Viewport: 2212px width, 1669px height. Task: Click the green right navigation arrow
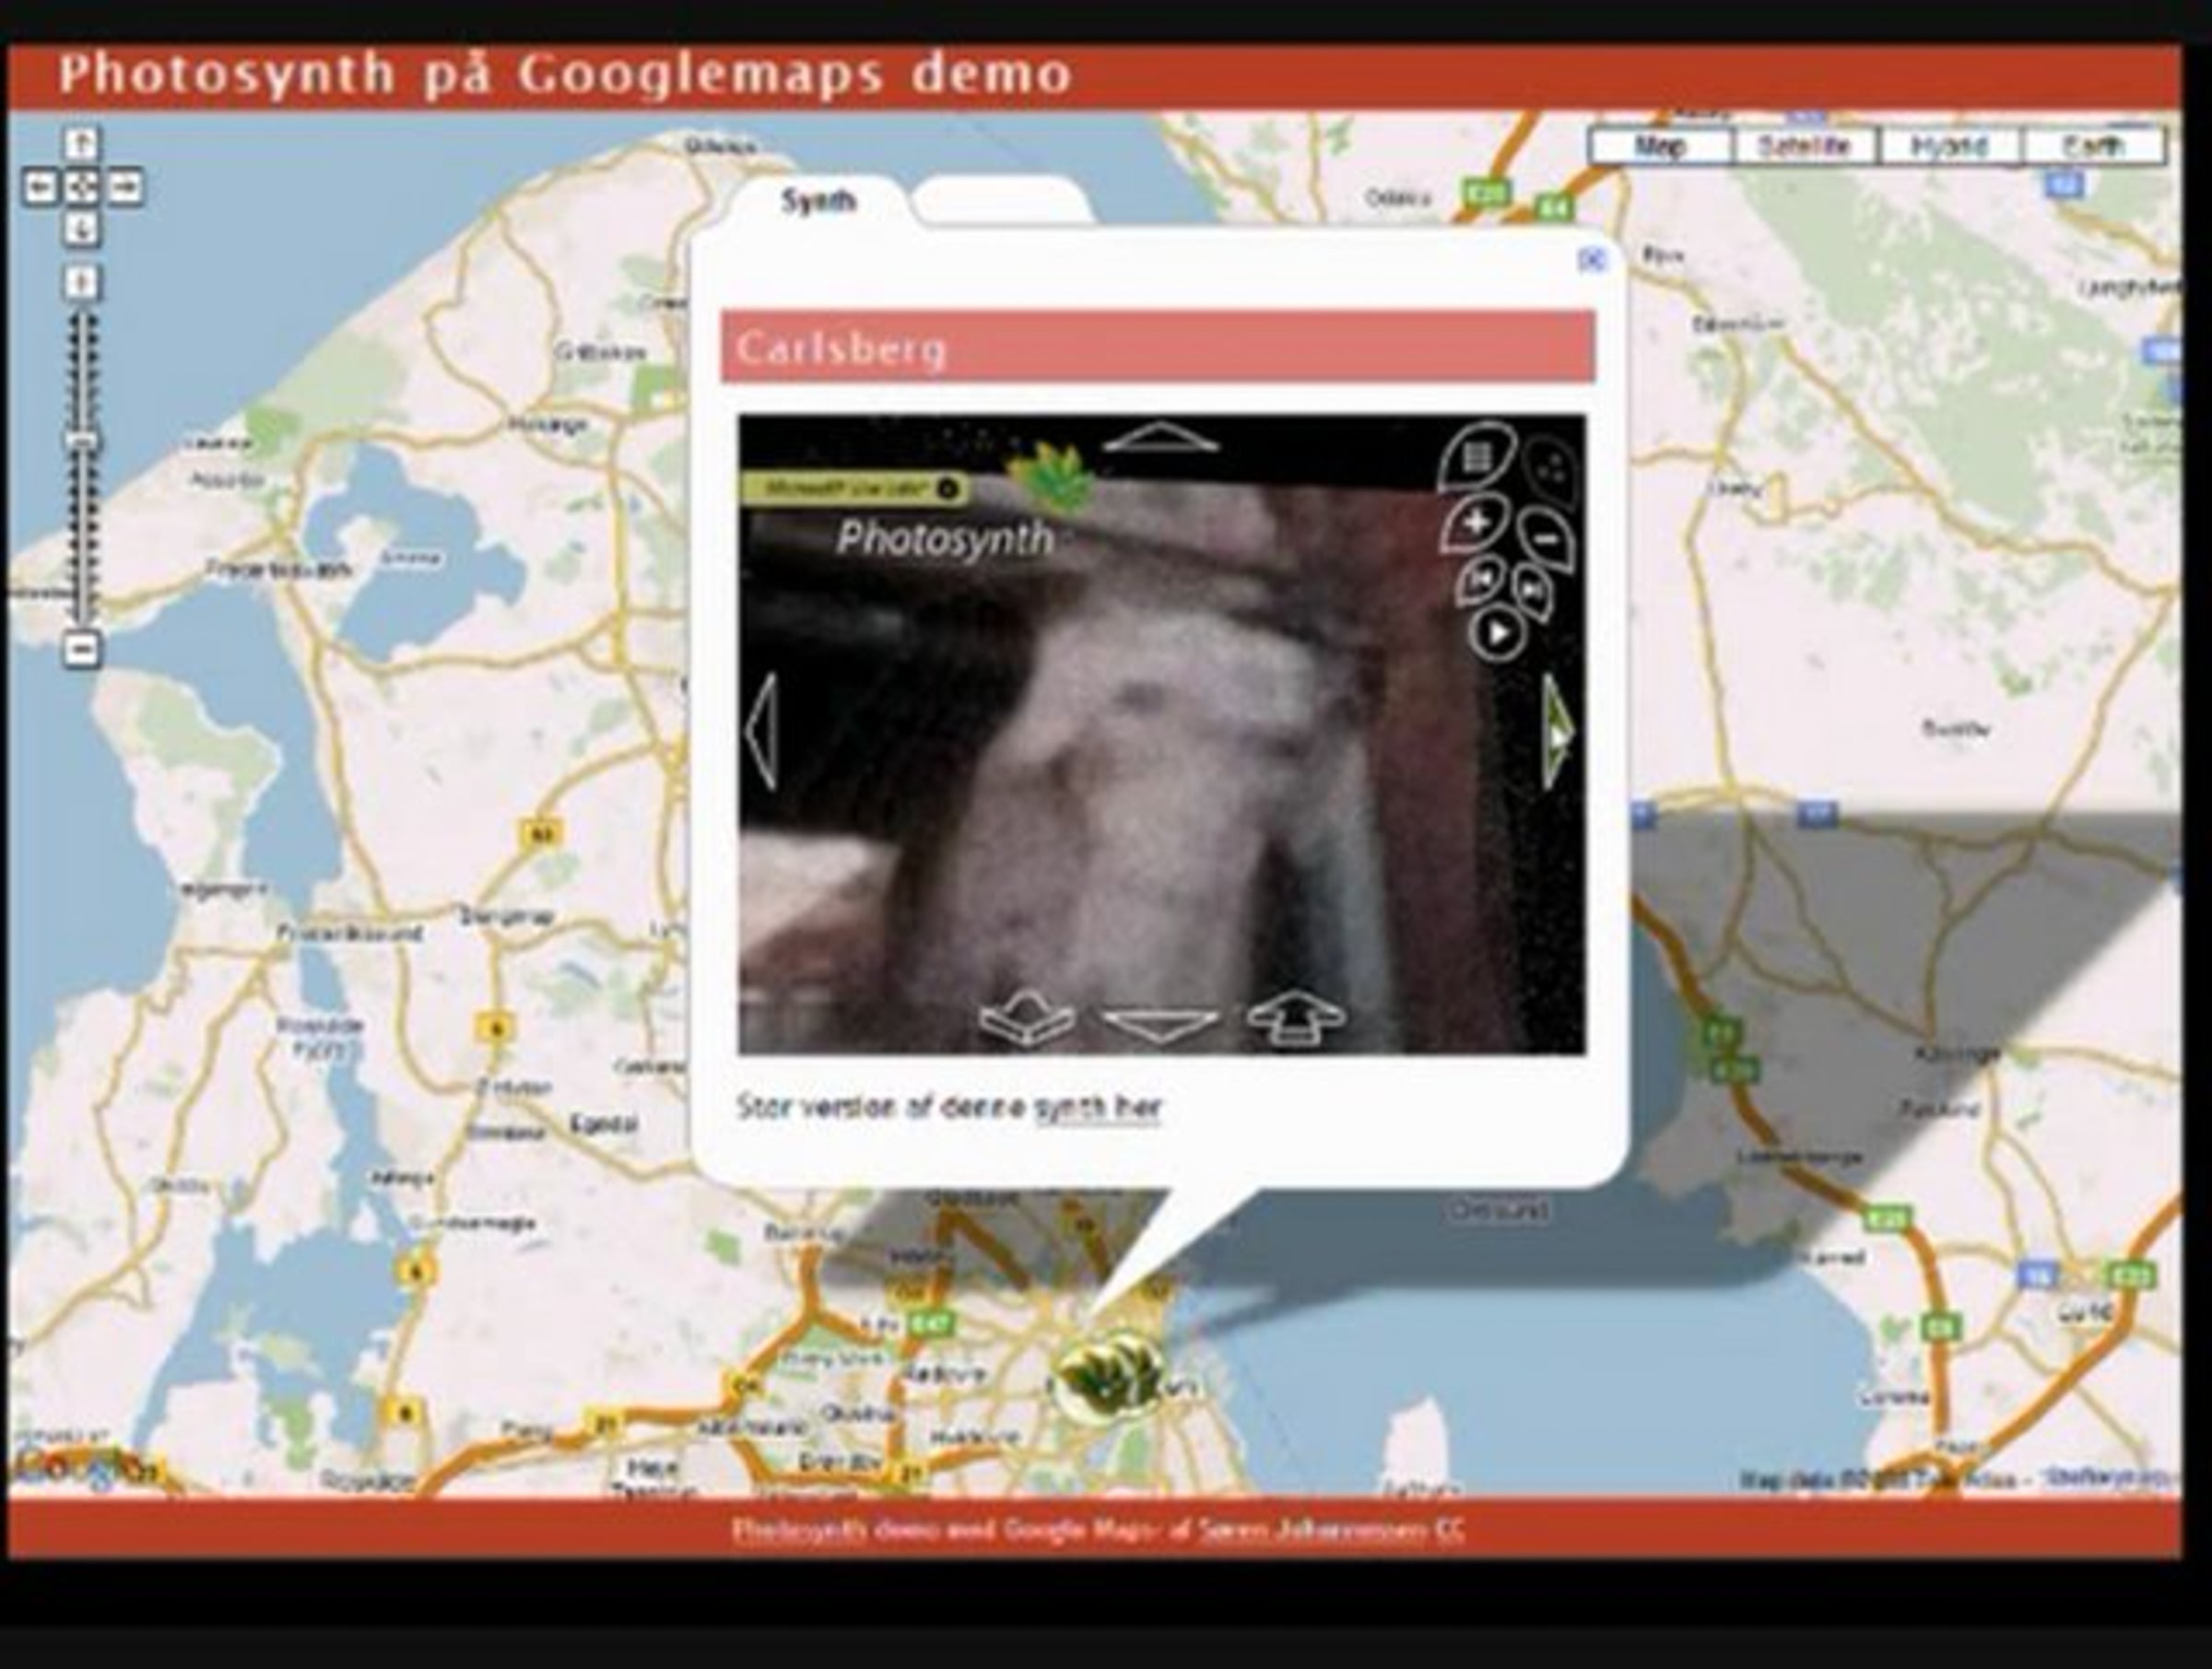click(1557, 733)
